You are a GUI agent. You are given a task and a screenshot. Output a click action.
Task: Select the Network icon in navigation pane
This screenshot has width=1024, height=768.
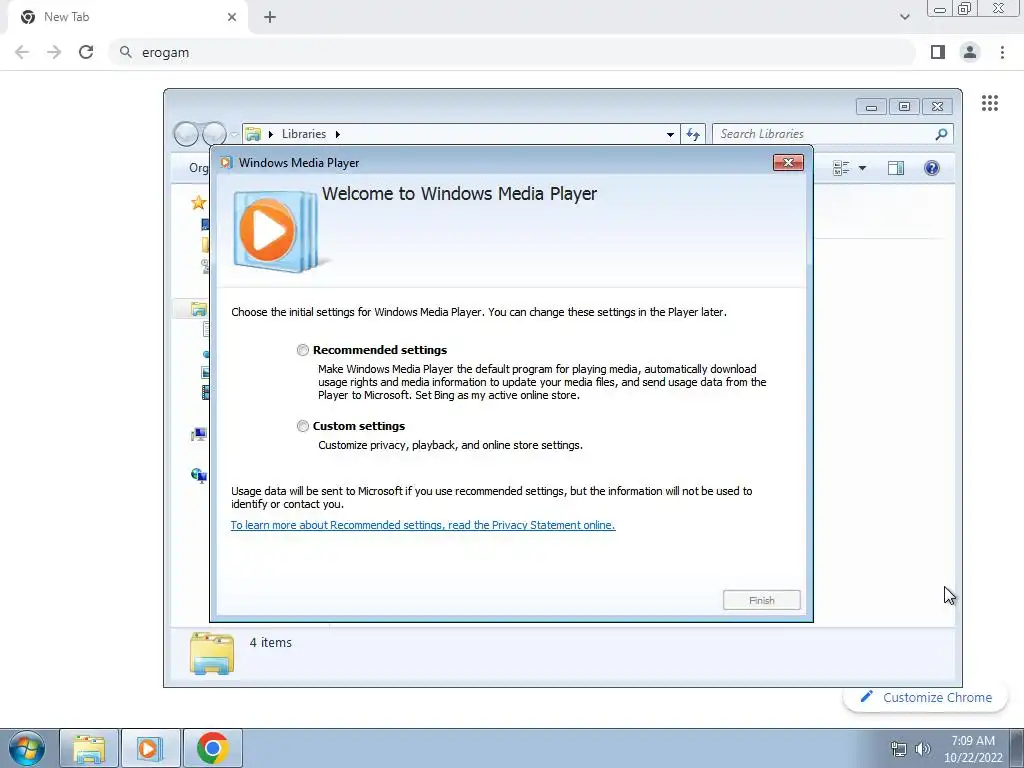(199, 475)
